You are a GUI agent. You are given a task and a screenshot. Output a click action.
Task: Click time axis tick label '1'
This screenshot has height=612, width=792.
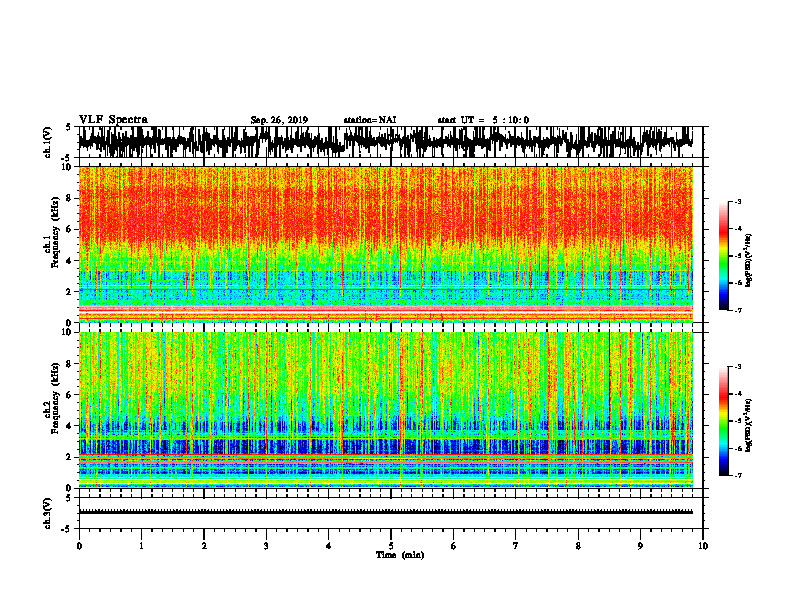(141, 546)
